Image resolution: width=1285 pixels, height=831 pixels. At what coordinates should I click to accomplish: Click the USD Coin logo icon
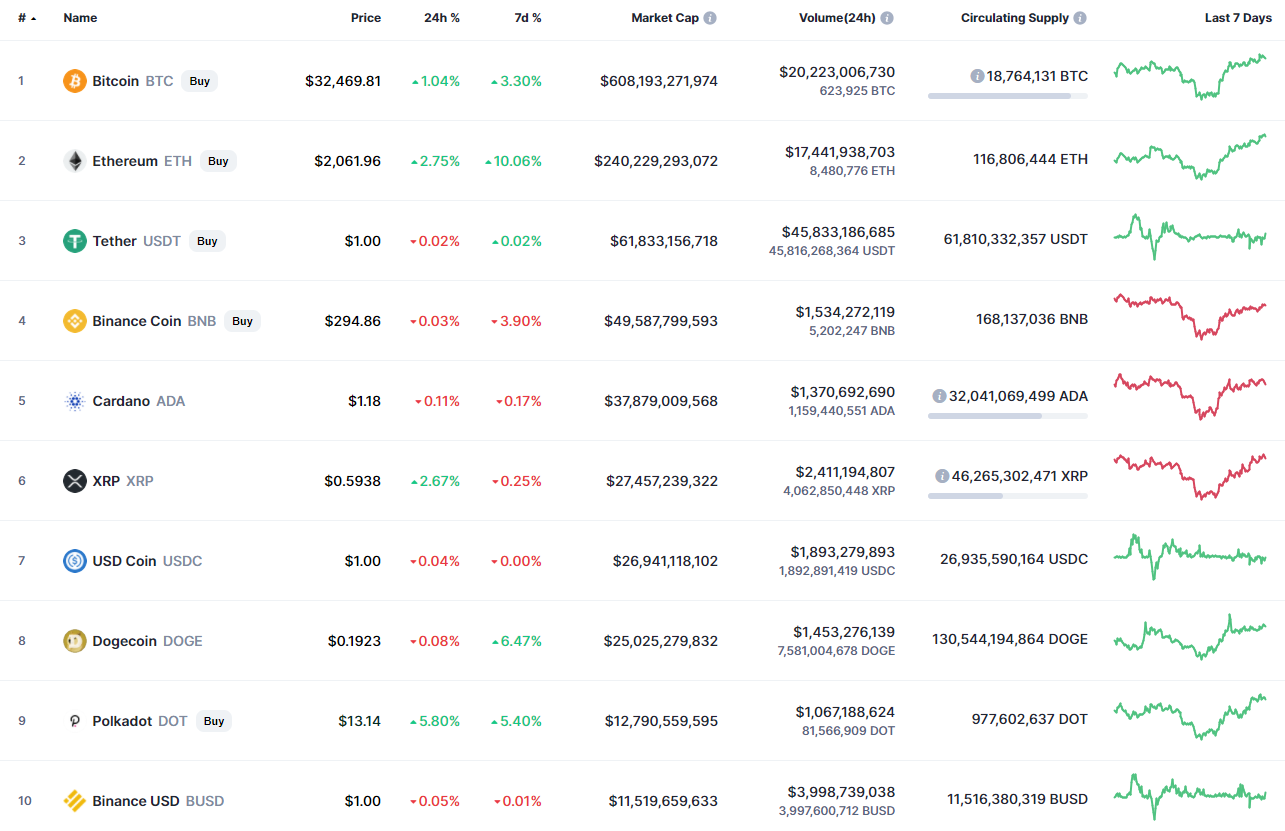click(75, 561)
